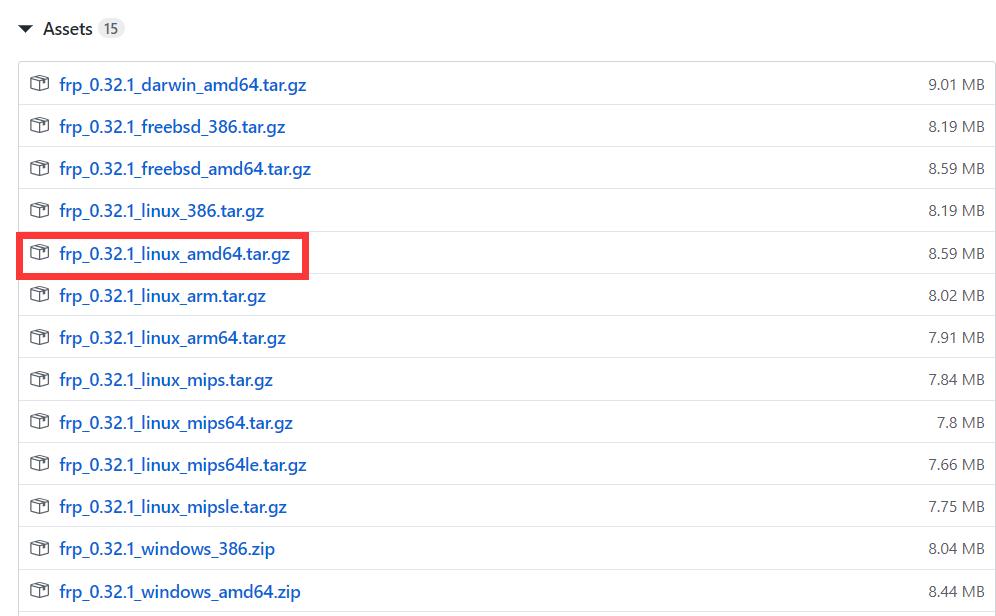
Task: Click the 8.04 MB size of windows_386
Action: point(956,549)
